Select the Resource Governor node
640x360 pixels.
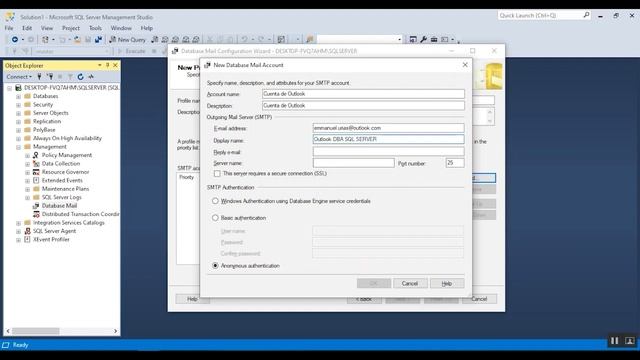click(65, 172)
